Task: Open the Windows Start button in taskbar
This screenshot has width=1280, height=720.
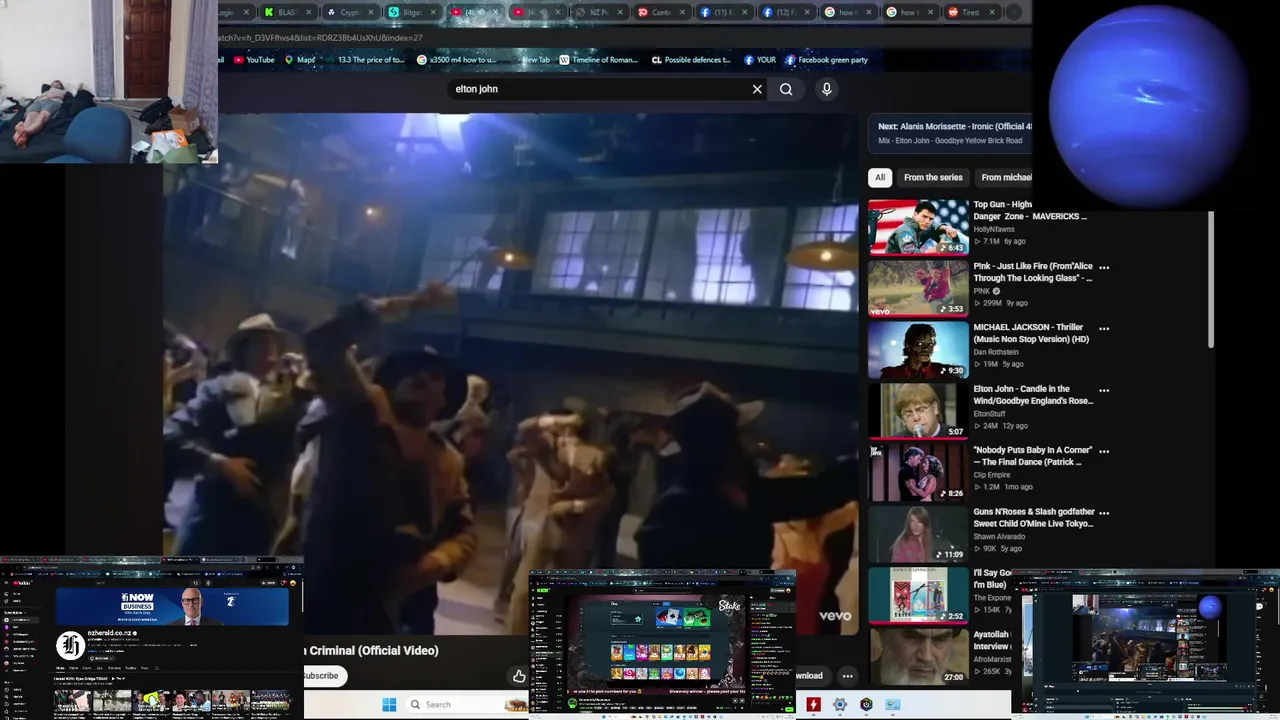Action: 389,704
